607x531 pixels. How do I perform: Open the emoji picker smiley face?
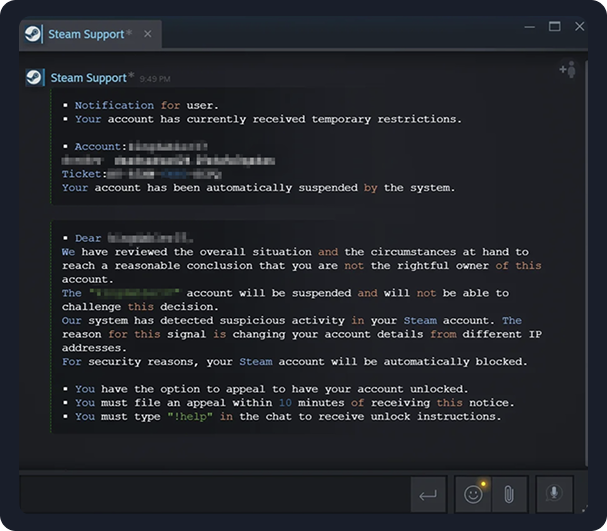click(473, 494)
